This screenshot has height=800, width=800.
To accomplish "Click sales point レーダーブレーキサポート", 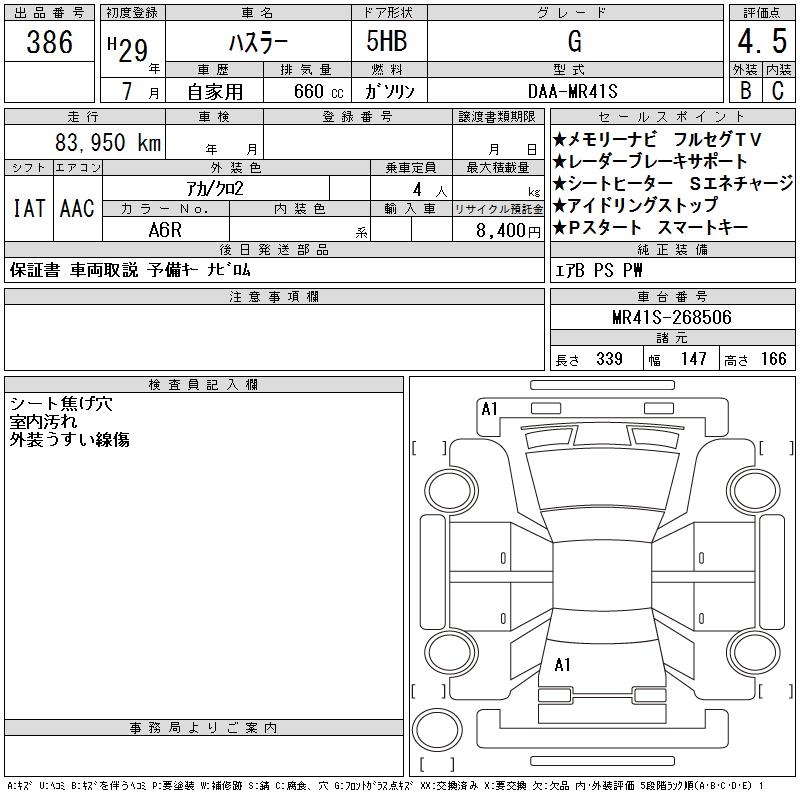I will [650, 161].
